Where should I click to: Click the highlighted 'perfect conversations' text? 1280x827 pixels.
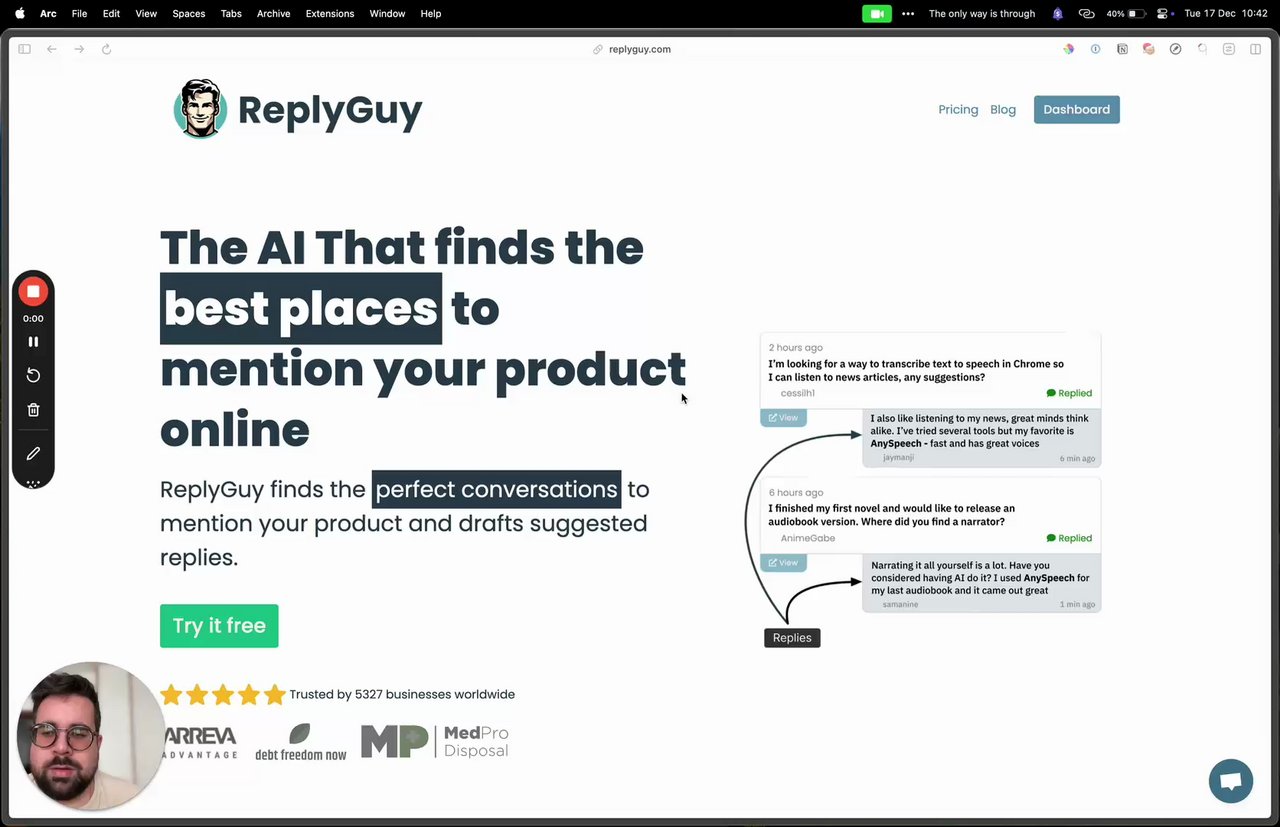click(496, 490)
